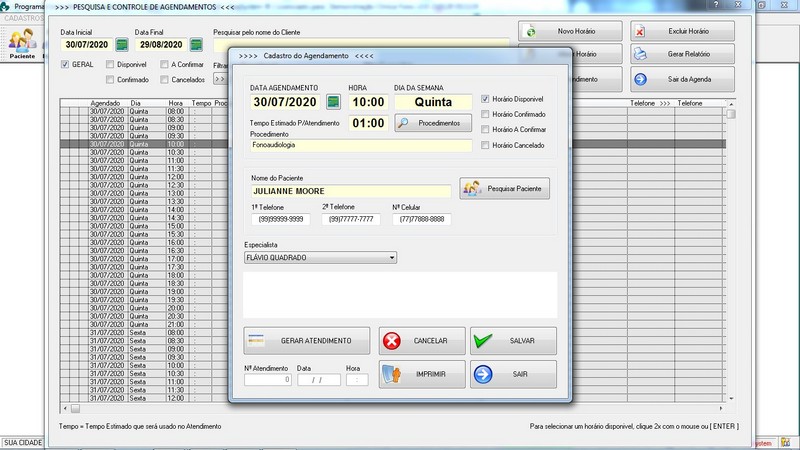The image size is (800, 450).
Task: Click the Excluir Horário button
Action: point(682,31)
